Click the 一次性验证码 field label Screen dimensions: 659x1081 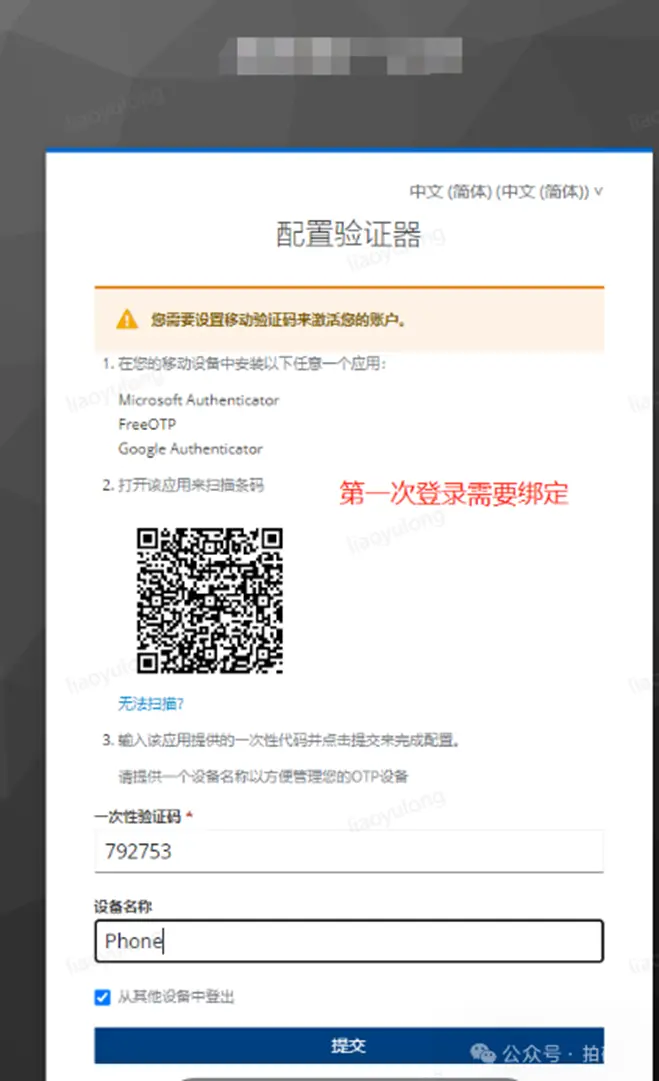click(x=138, y=816)
